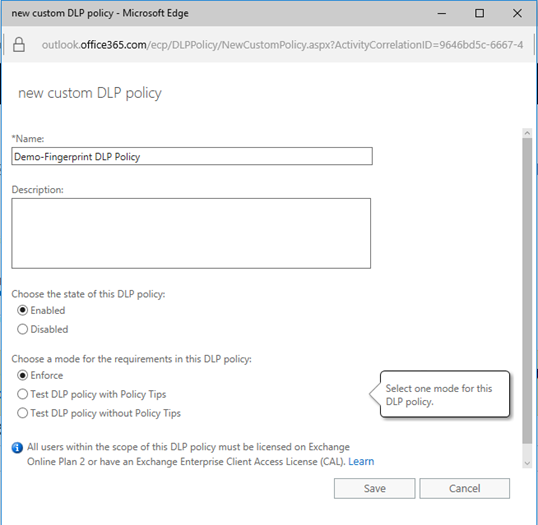This screenshot has height=525, width=538.
Task: Select Test DLP policy with Policy Tips
Action: point(23,394)
